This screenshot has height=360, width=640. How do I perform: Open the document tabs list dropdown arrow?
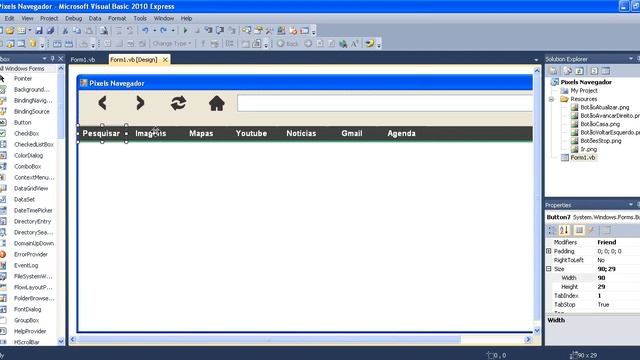(x=536, y=60)
